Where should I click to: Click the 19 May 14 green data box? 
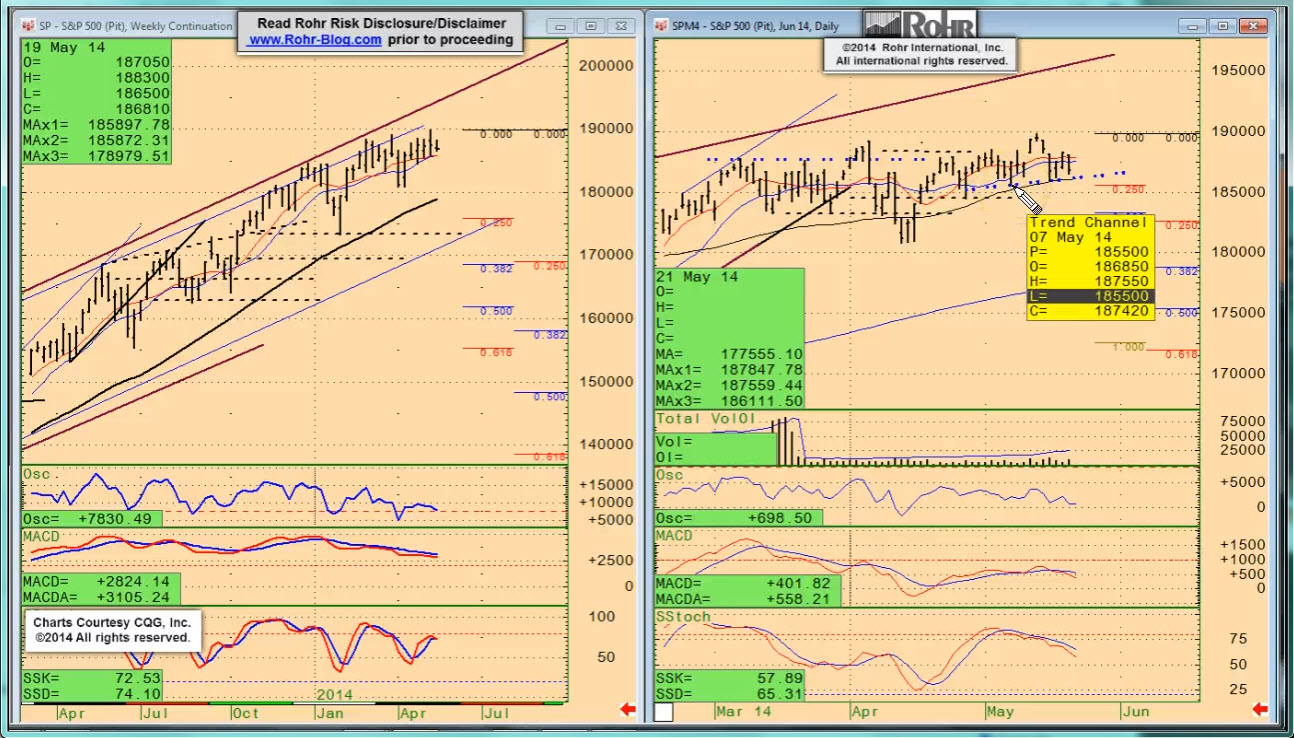pyautogui.click(x=96, y=101)
